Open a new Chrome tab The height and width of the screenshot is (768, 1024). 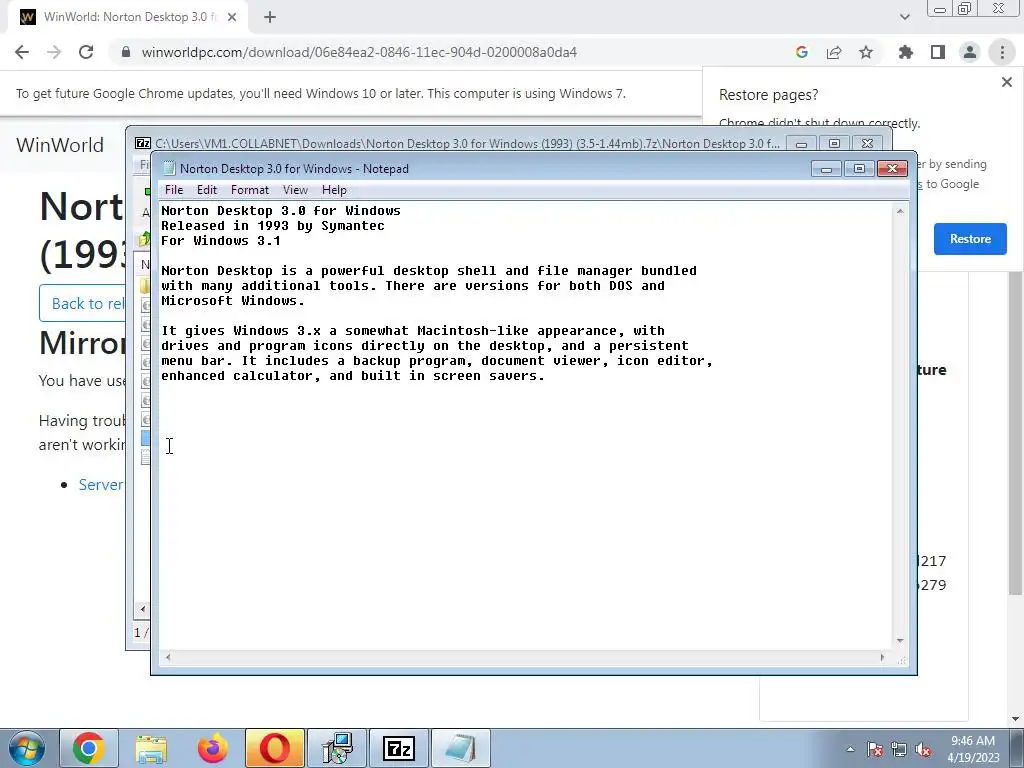[x=270, y=17]
